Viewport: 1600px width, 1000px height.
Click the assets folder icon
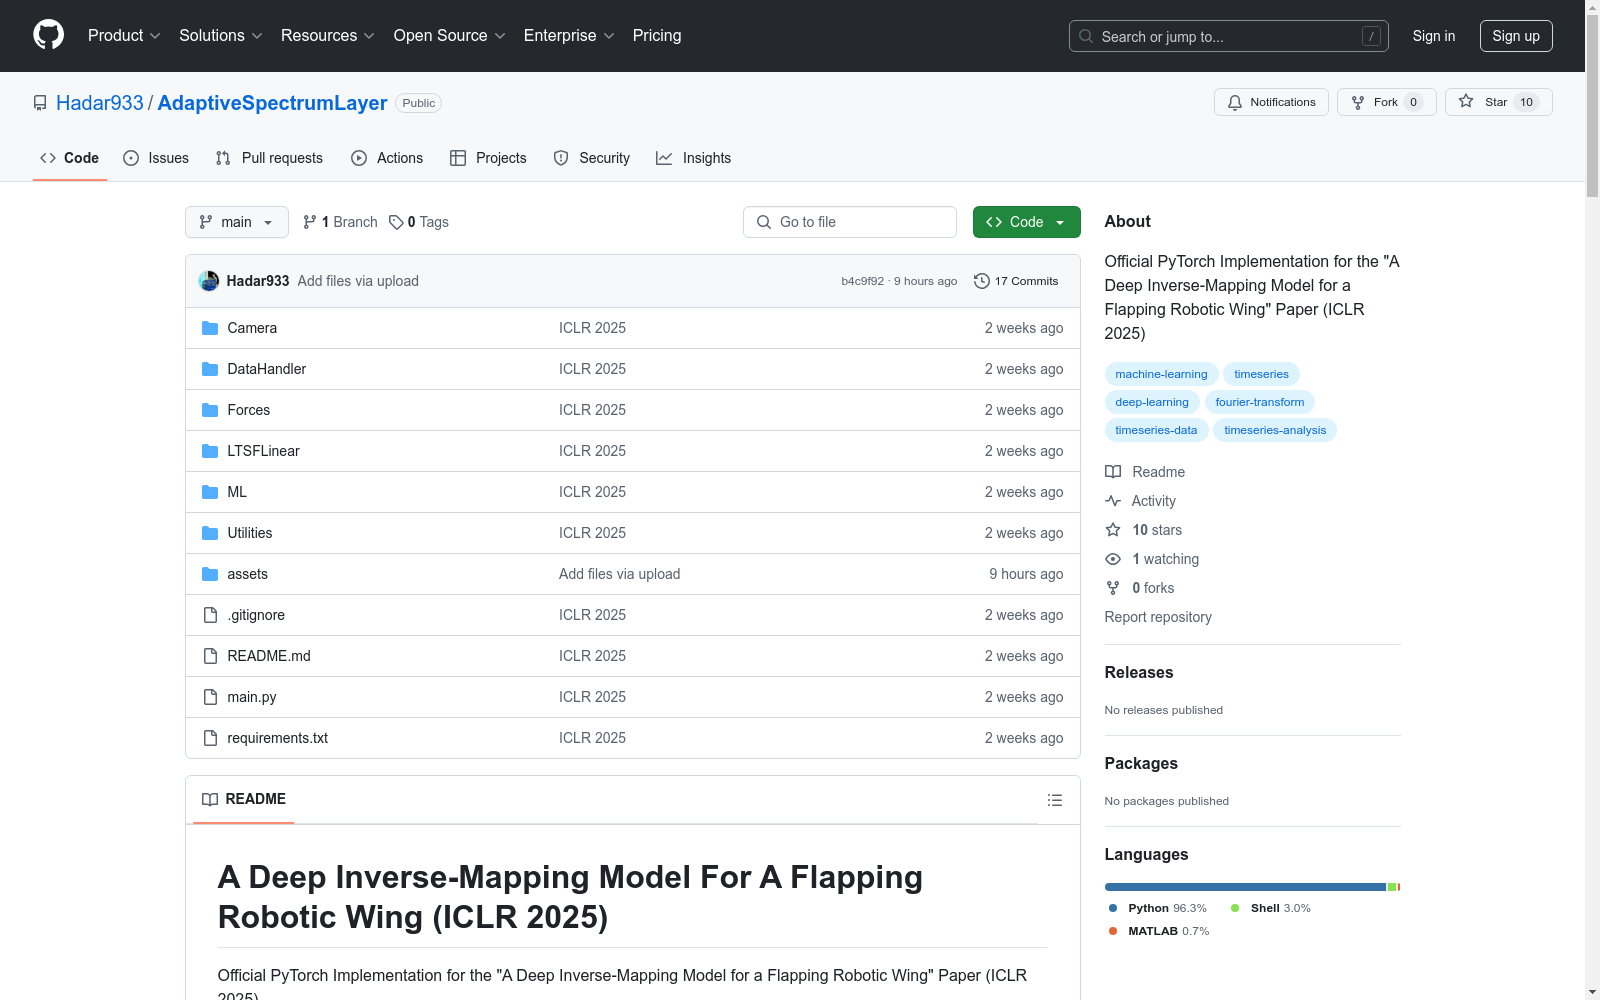210,574
